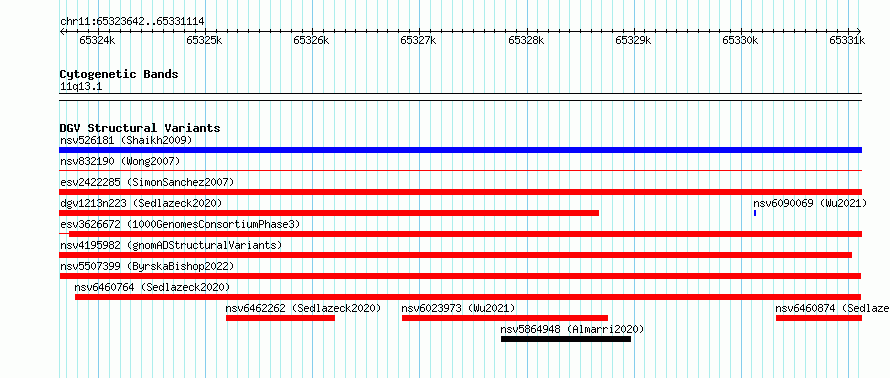Click the dgv1213n223 red variant bar
This screenshot has height=378, width=890.
[x=329, y=213]
